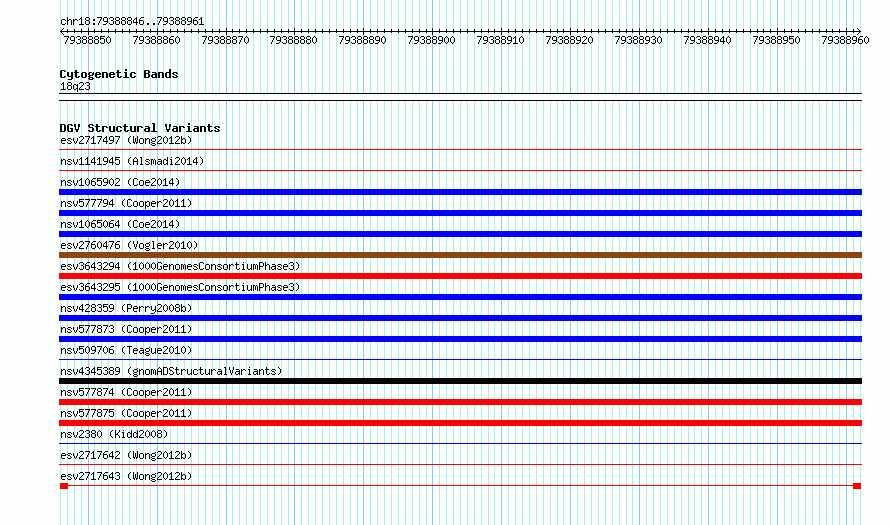Viewport: 890px width, 525px height.
Task: Click ruler position 79388930
Action: click(x=639, y=40)
